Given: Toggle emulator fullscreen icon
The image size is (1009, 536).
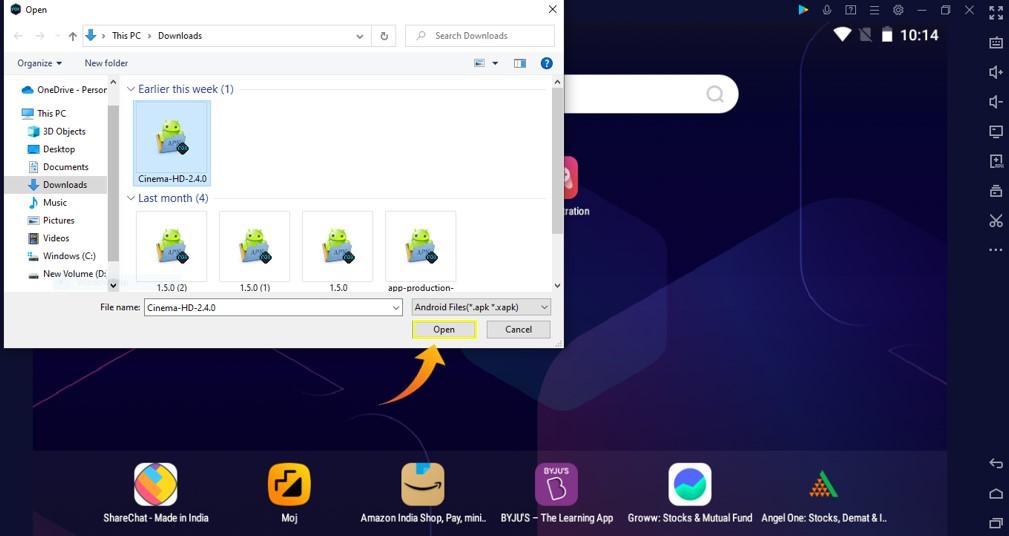Looking at the screenshot, I should point(995,12).
